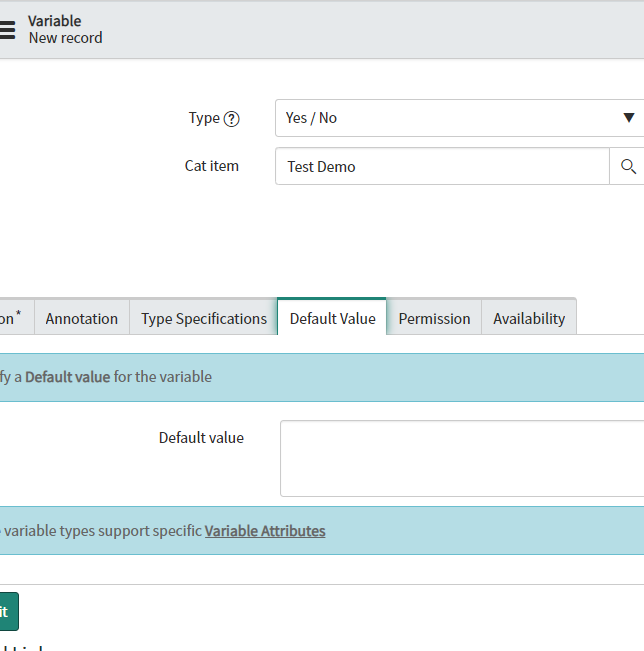The height and width of the screenshot is (651, 644).
Task: Follow the Variable Attributes link
Action: pos(265,531)
